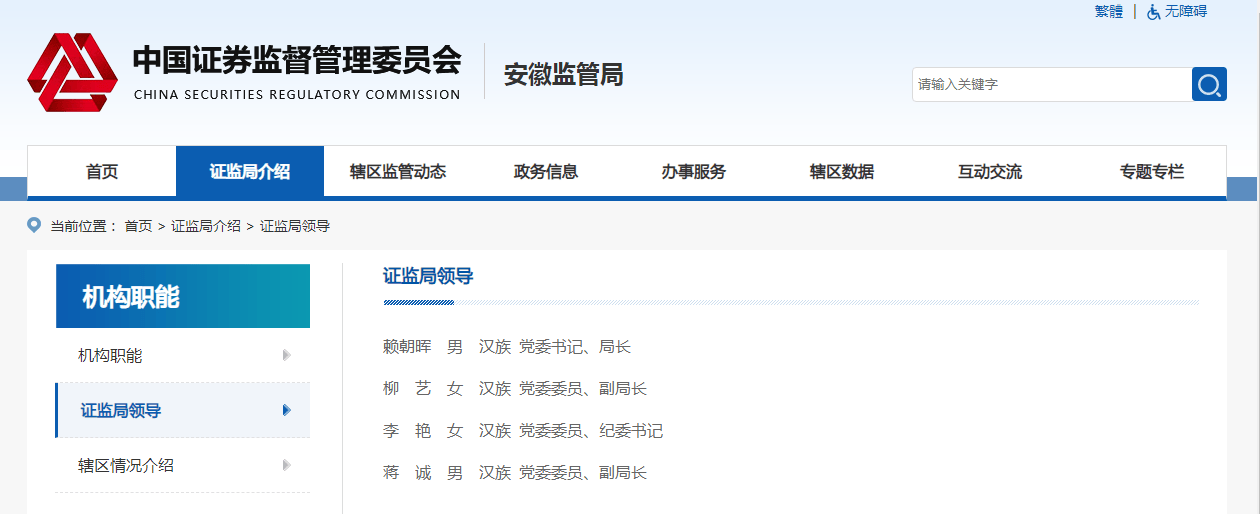Click the magnifier search button
Viewport: 1260px width, 514px height.
click(1209, 85)
